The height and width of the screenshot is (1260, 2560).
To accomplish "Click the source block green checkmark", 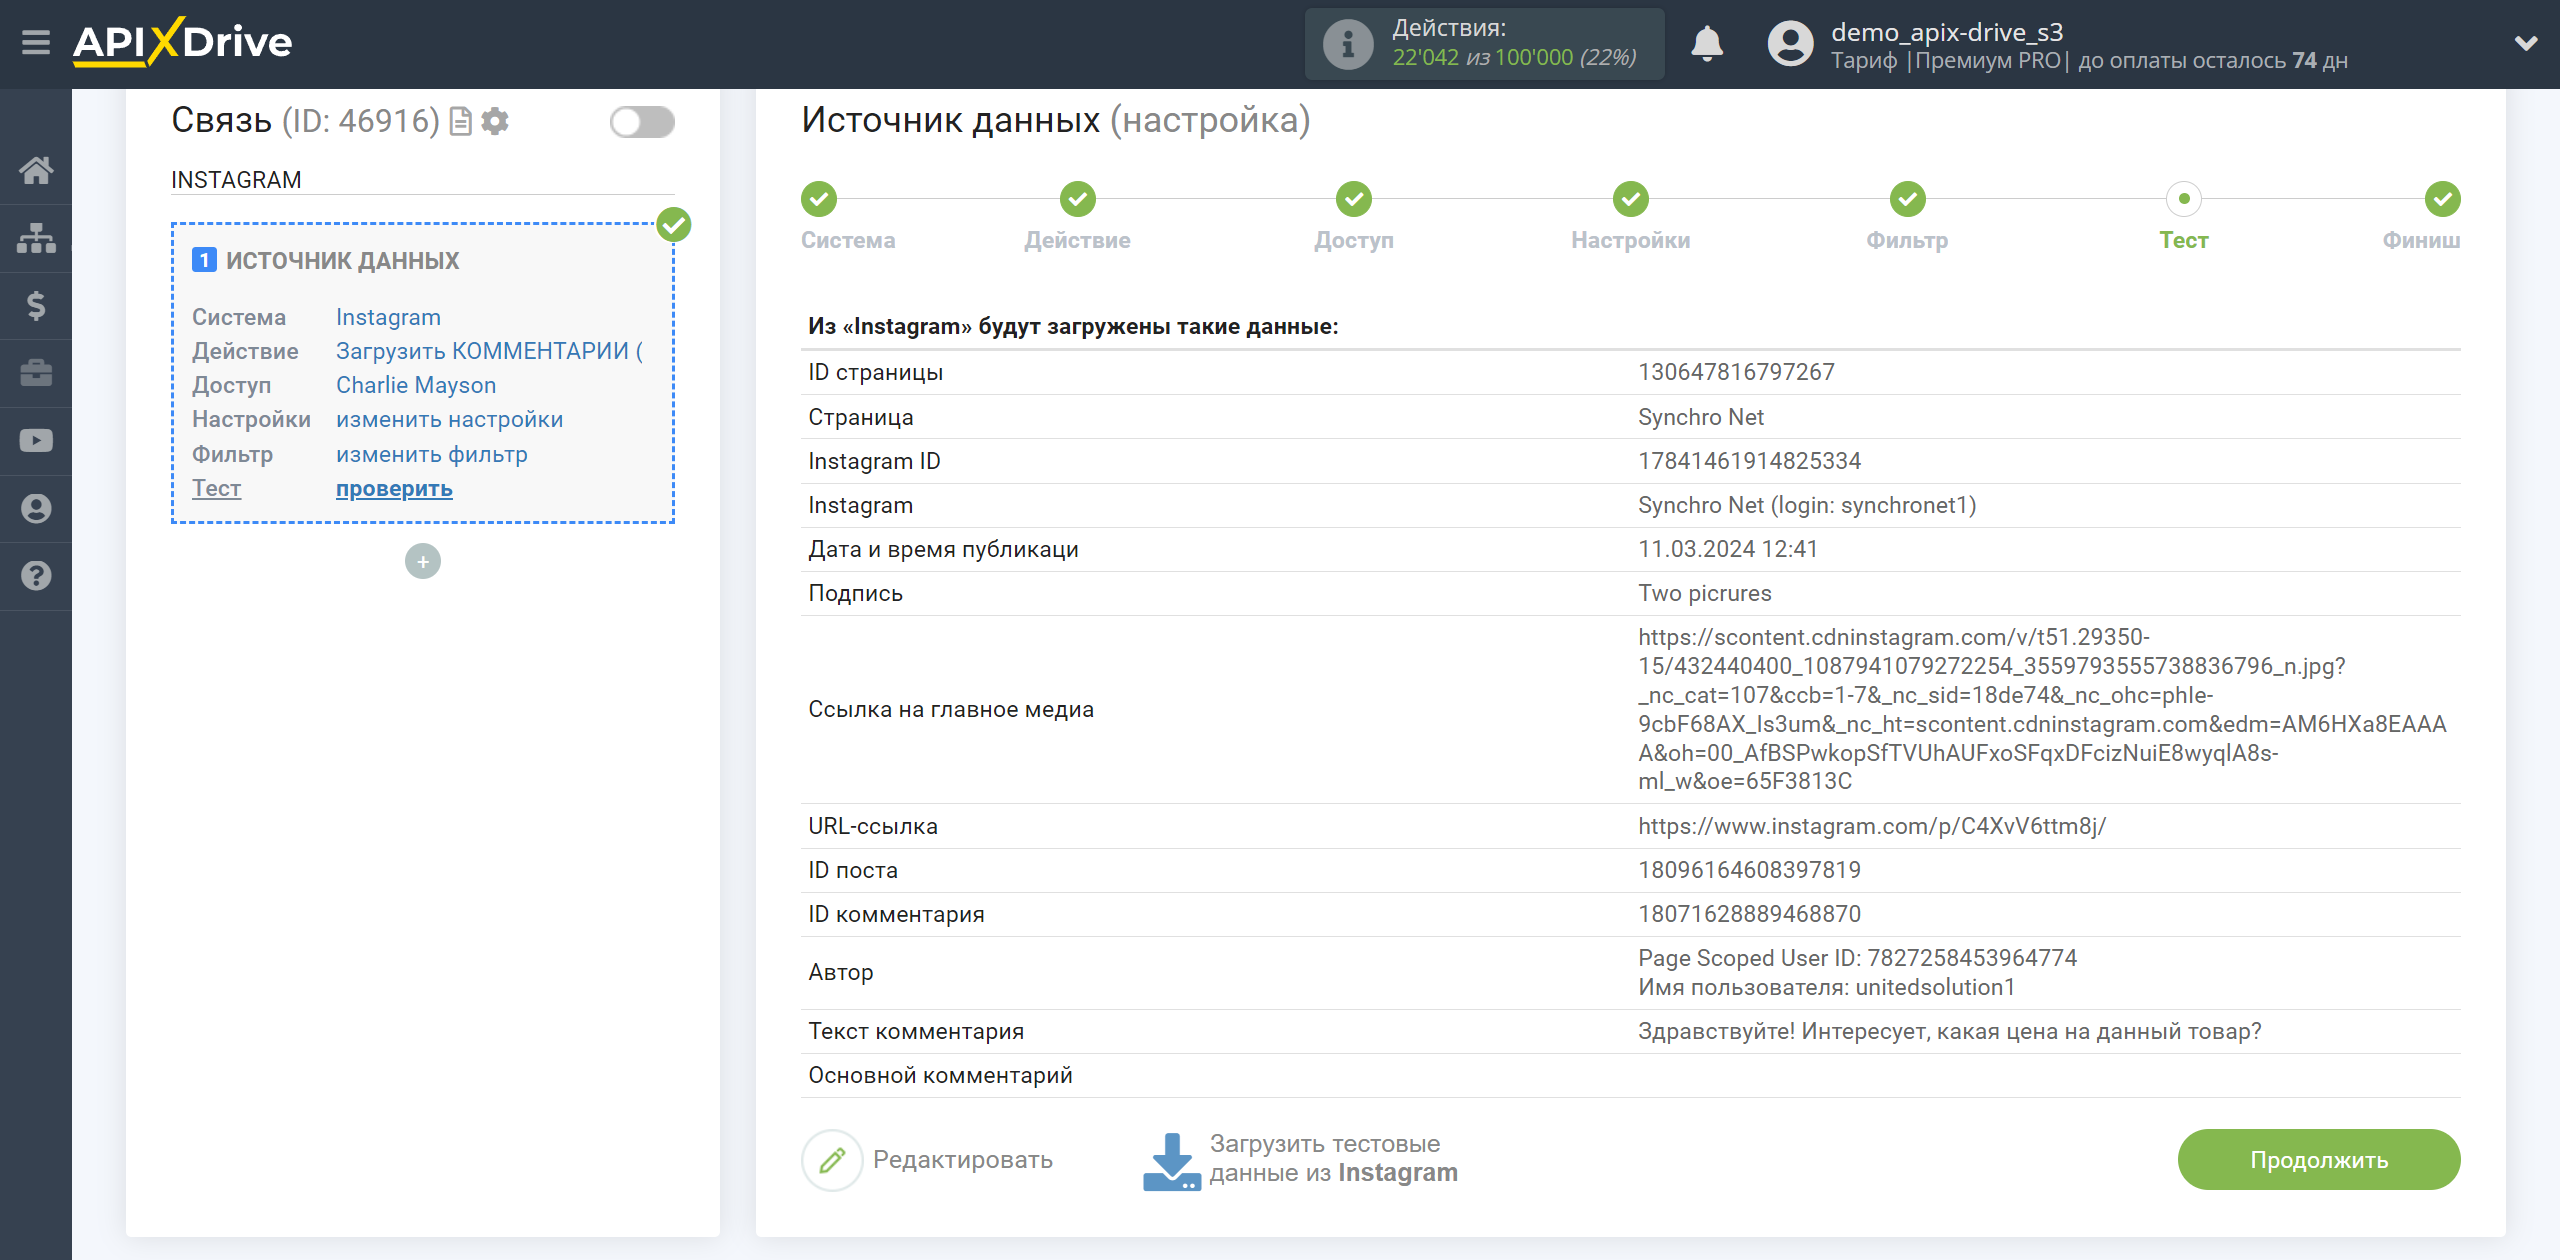I will coord(674,225).
